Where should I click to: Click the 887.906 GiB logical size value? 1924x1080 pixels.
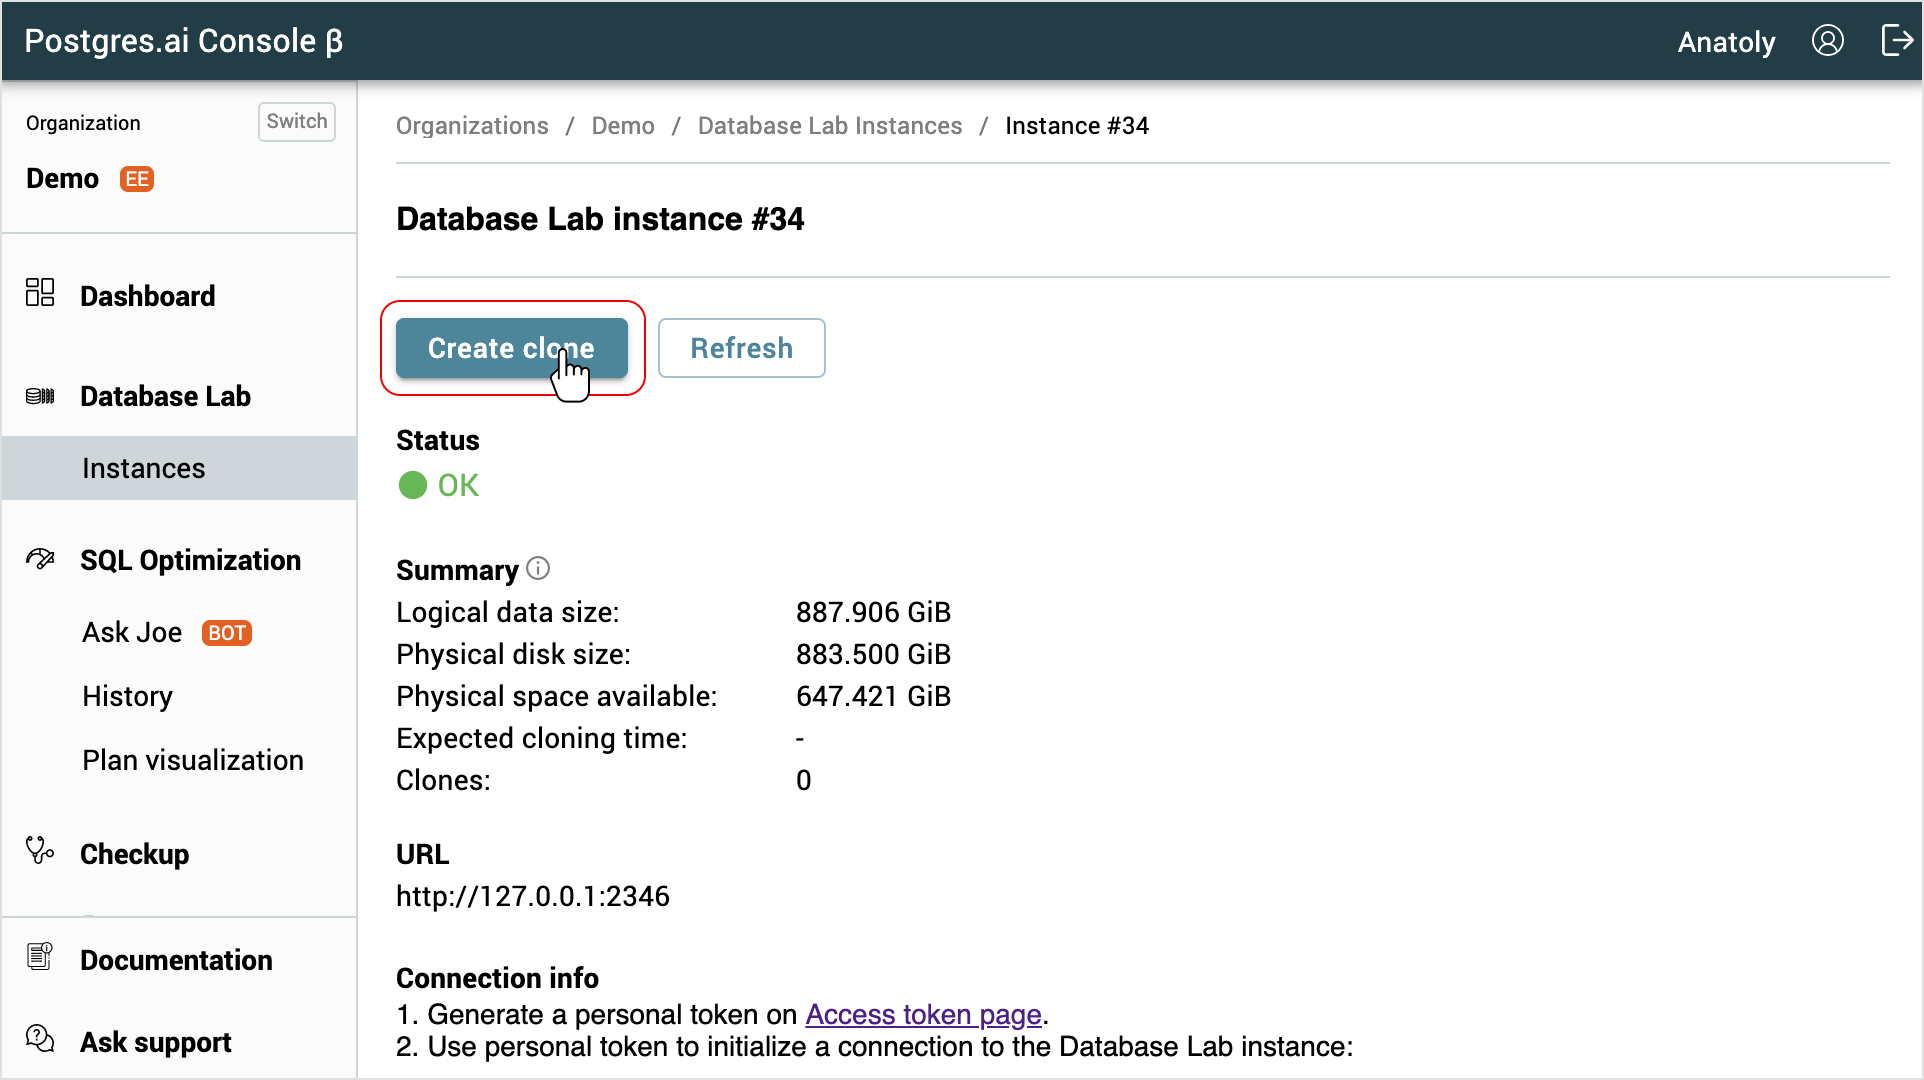[x=874, y=612]
